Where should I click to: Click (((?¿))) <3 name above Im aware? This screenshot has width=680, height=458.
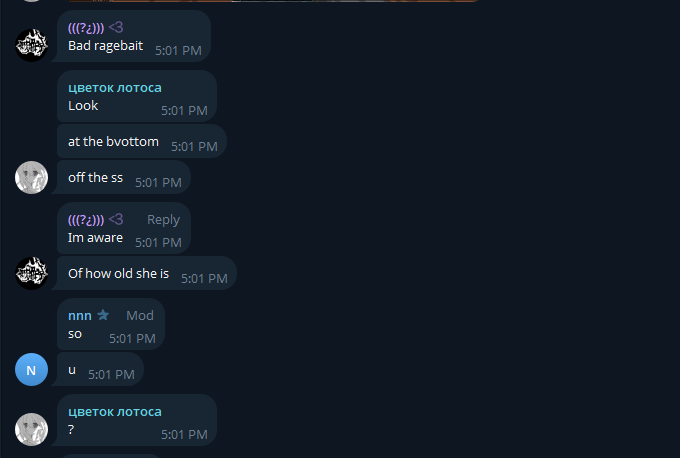[95, 219]
